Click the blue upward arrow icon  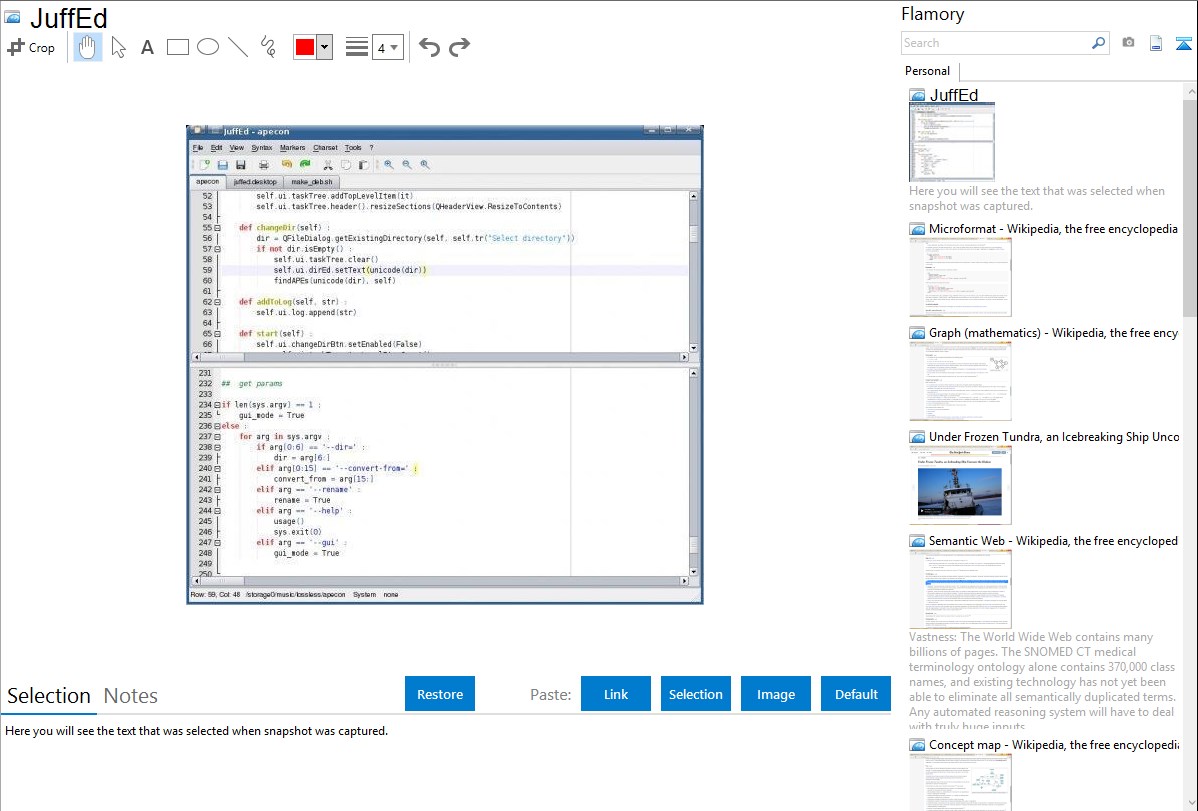[1183, 44]
